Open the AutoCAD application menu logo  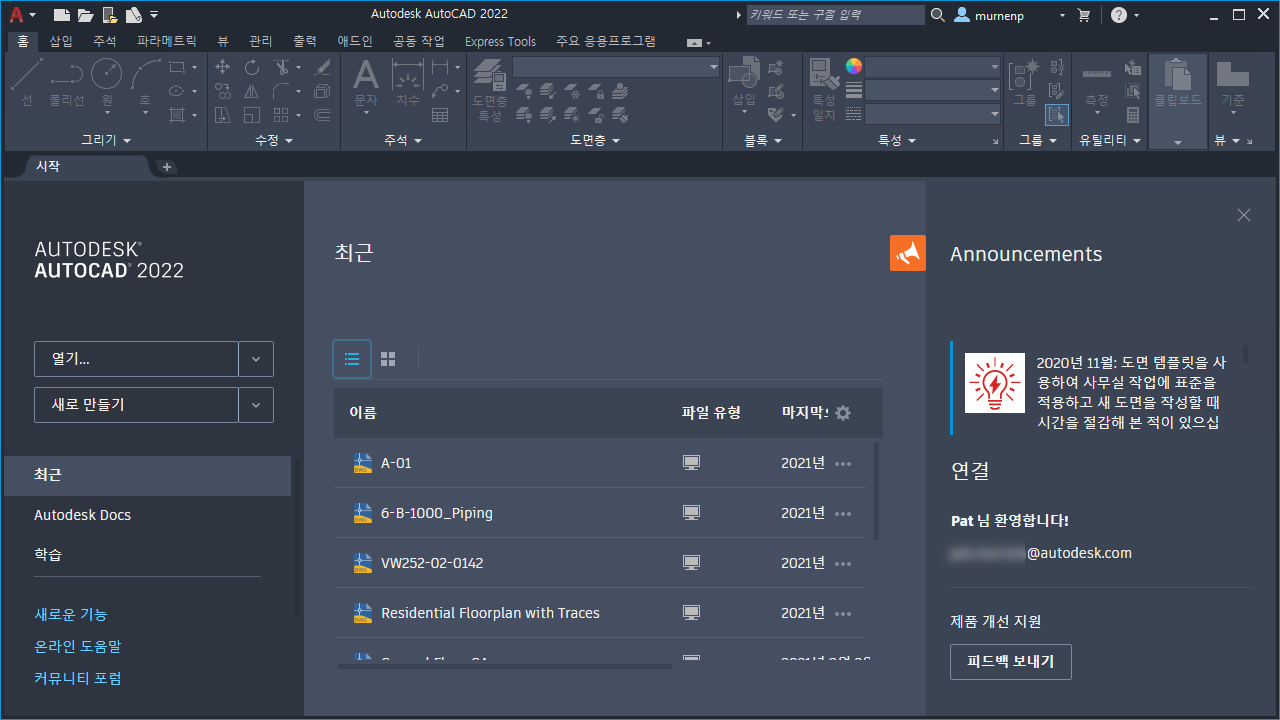pyautogui.click(x=16, y=14)
